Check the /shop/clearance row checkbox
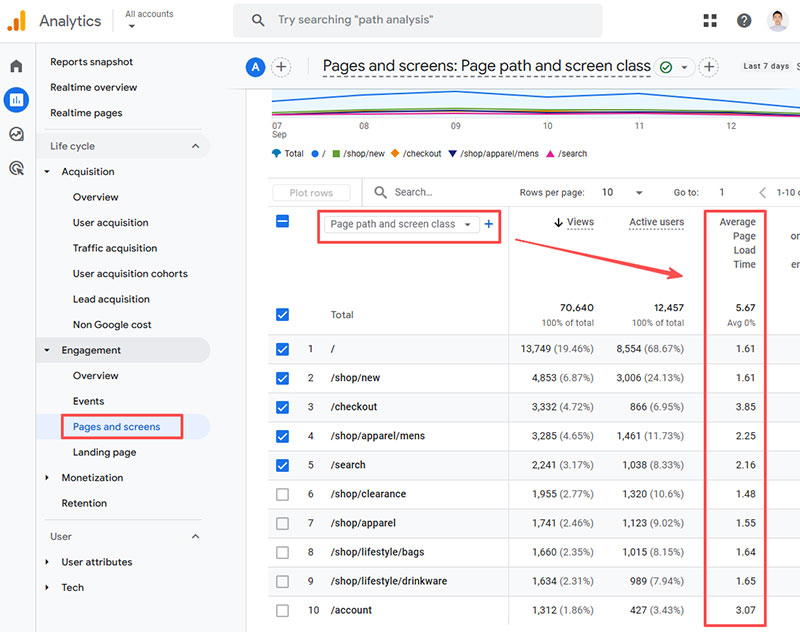The height and width of the screenshot is (632, 800). tap(282, 494)
